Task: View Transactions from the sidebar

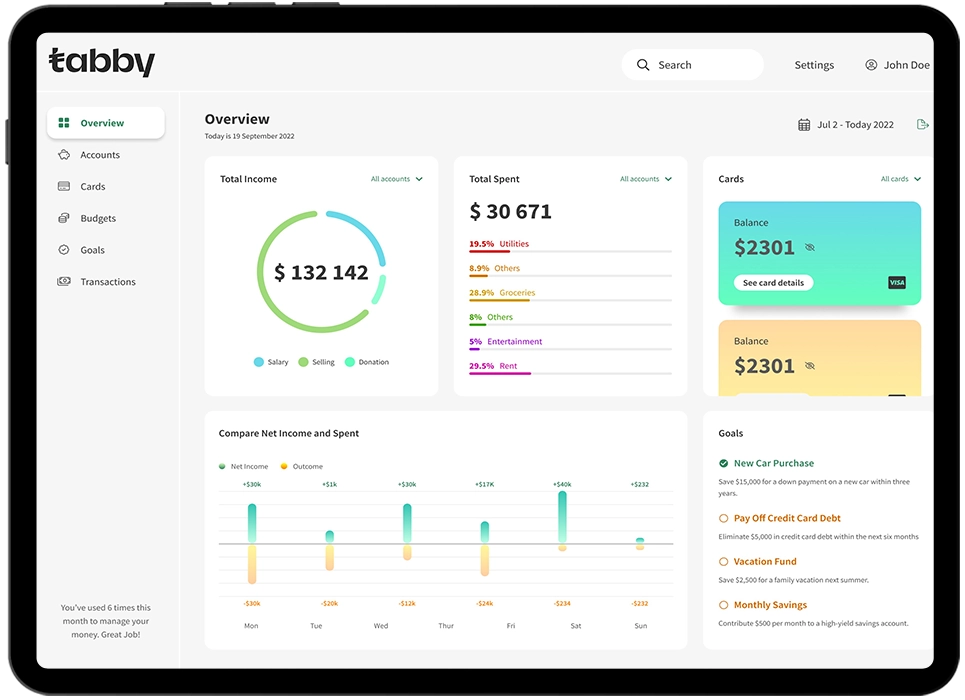Action: point(108,281)
